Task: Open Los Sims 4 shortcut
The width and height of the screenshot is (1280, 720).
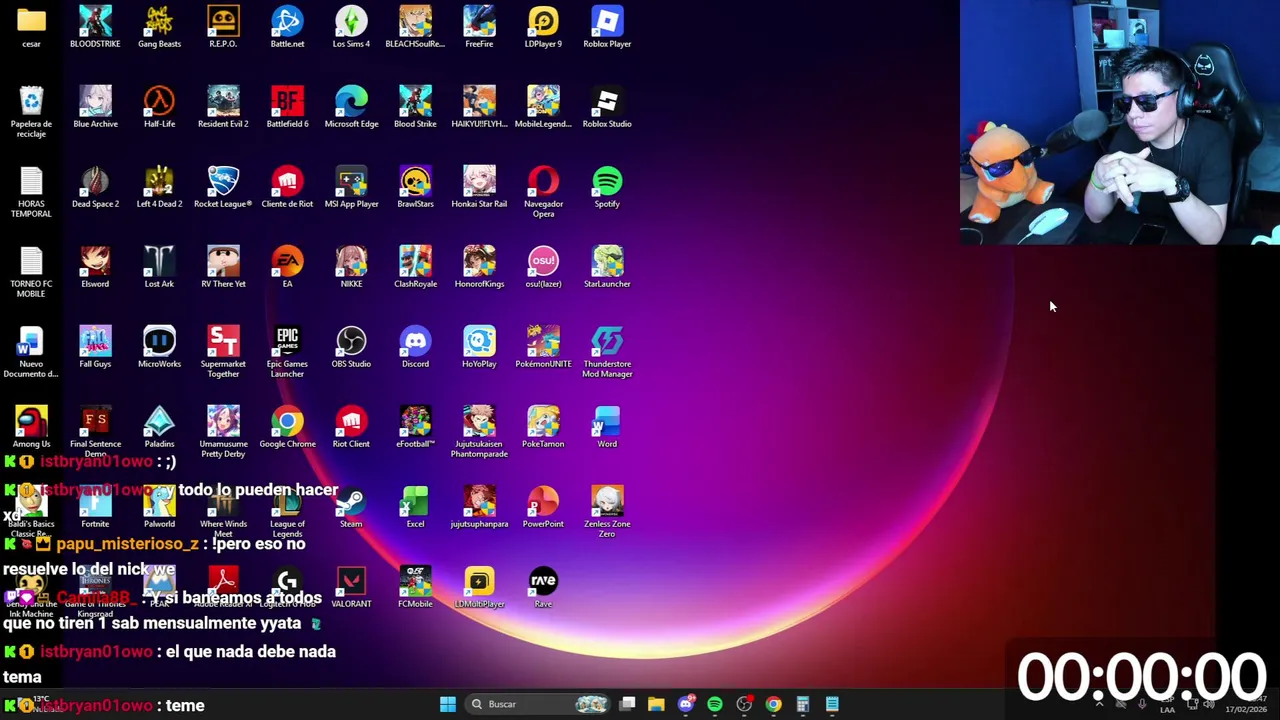Action: (x=351, y=27)
